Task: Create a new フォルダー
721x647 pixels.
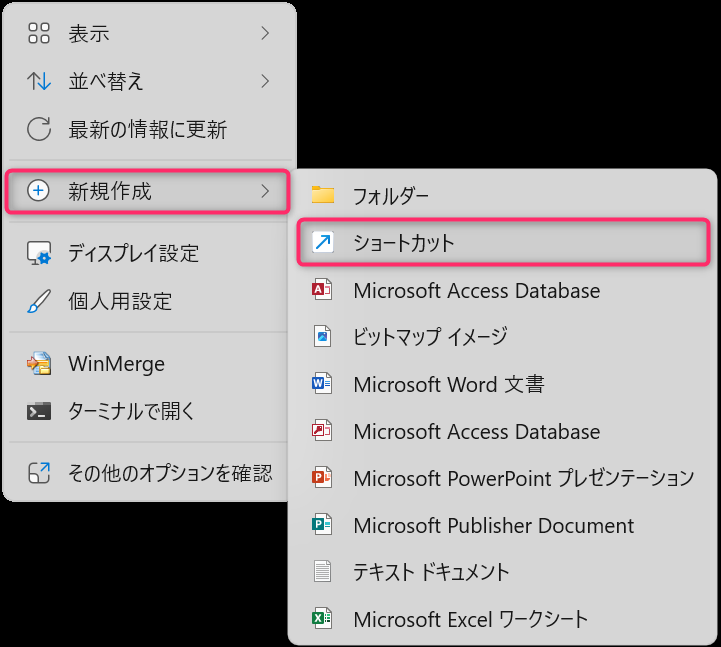Action: tap(504, 195)
